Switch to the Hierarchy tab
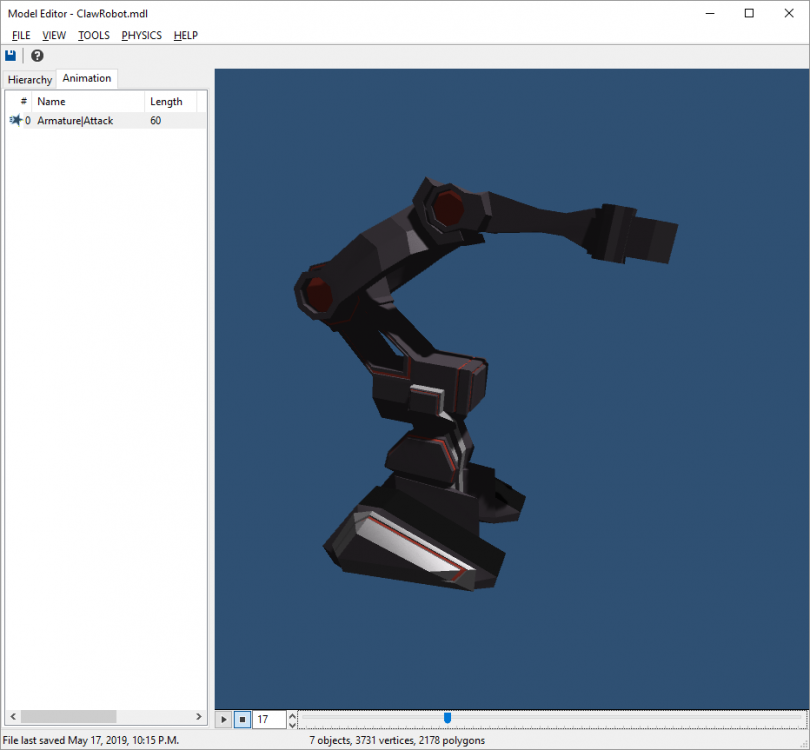Image resolution: width=810 pixels, height=750 pixels. click(x=30, y=80)
